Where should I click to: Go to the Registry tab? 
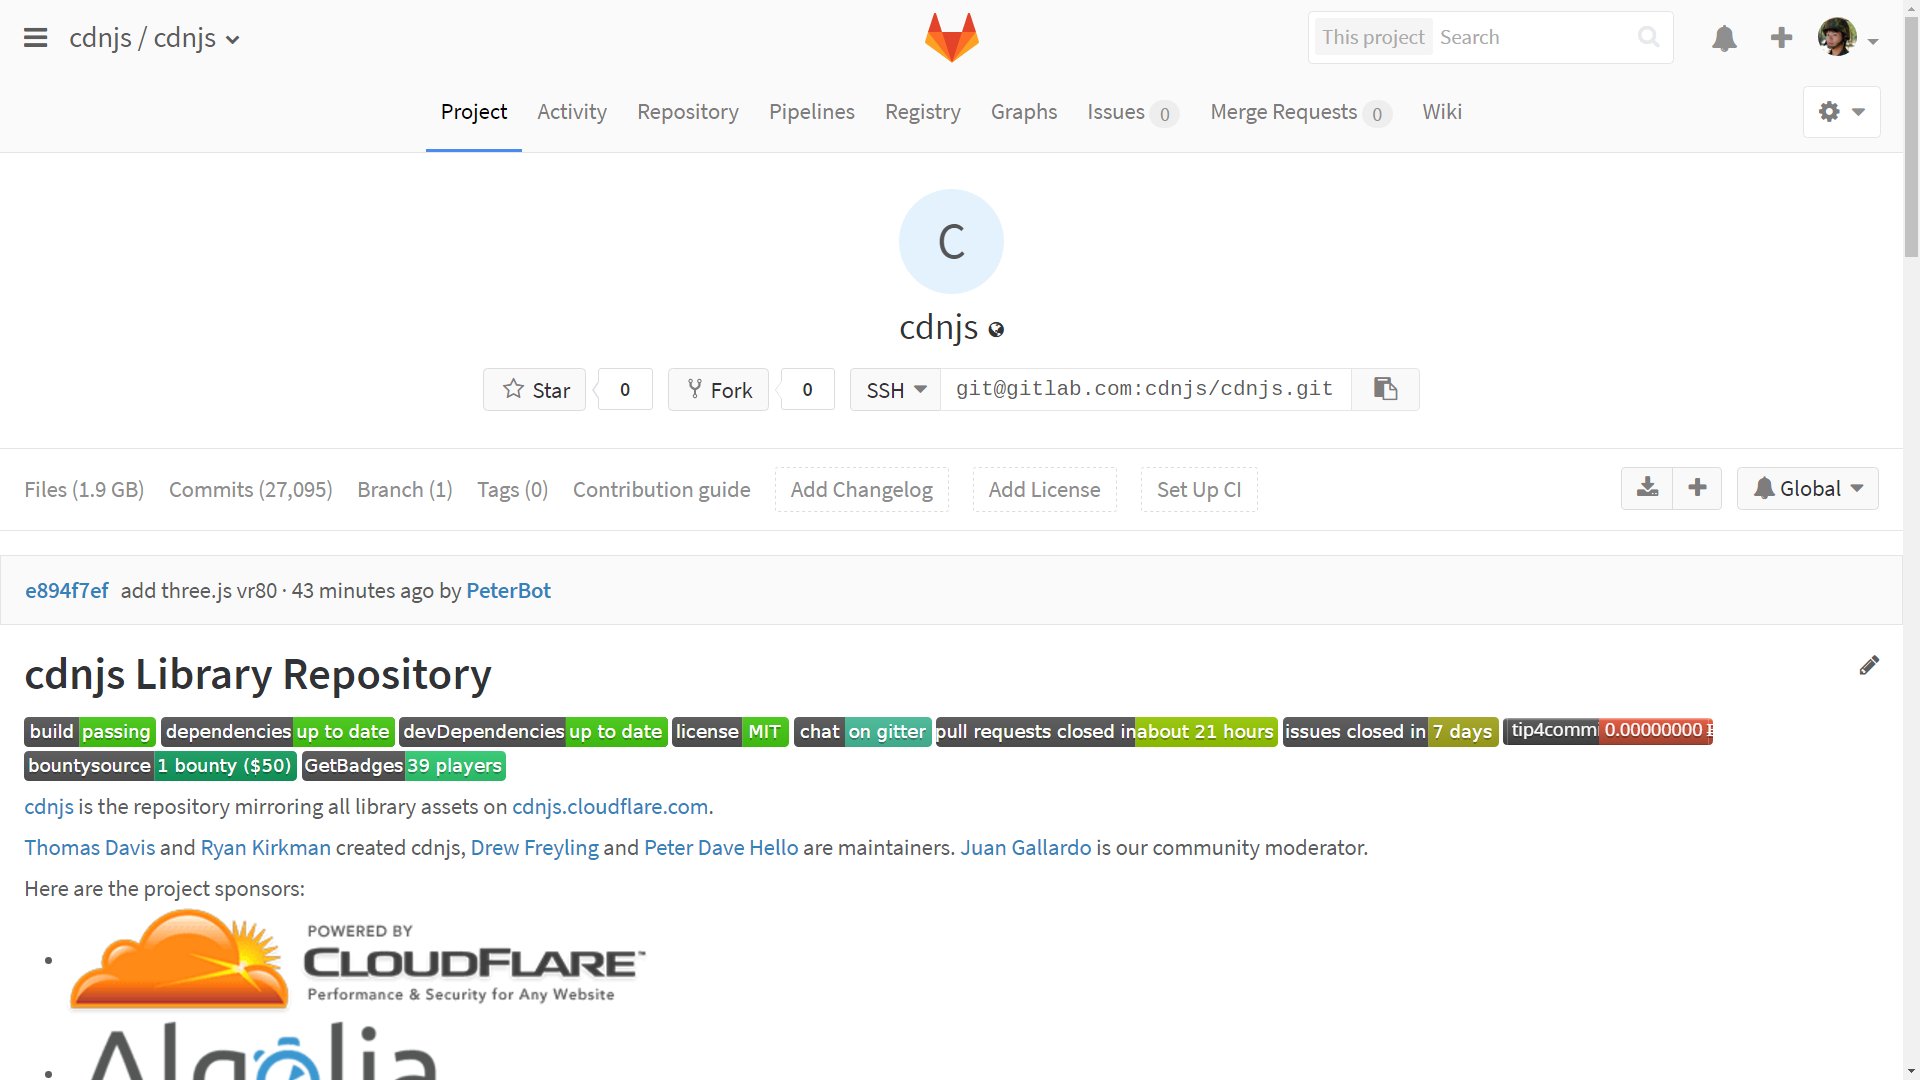(923, 112)
